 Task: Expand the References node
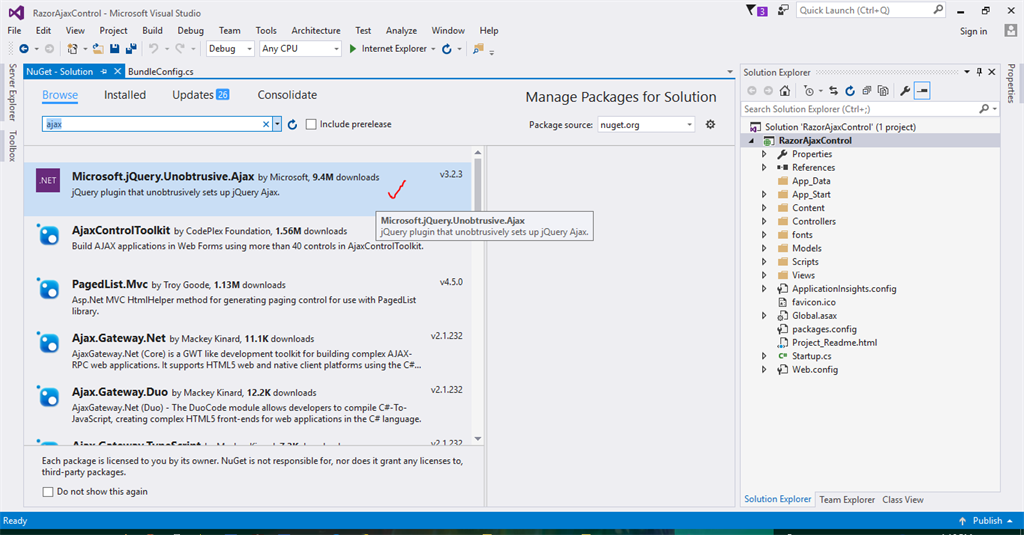coord(764,168)
